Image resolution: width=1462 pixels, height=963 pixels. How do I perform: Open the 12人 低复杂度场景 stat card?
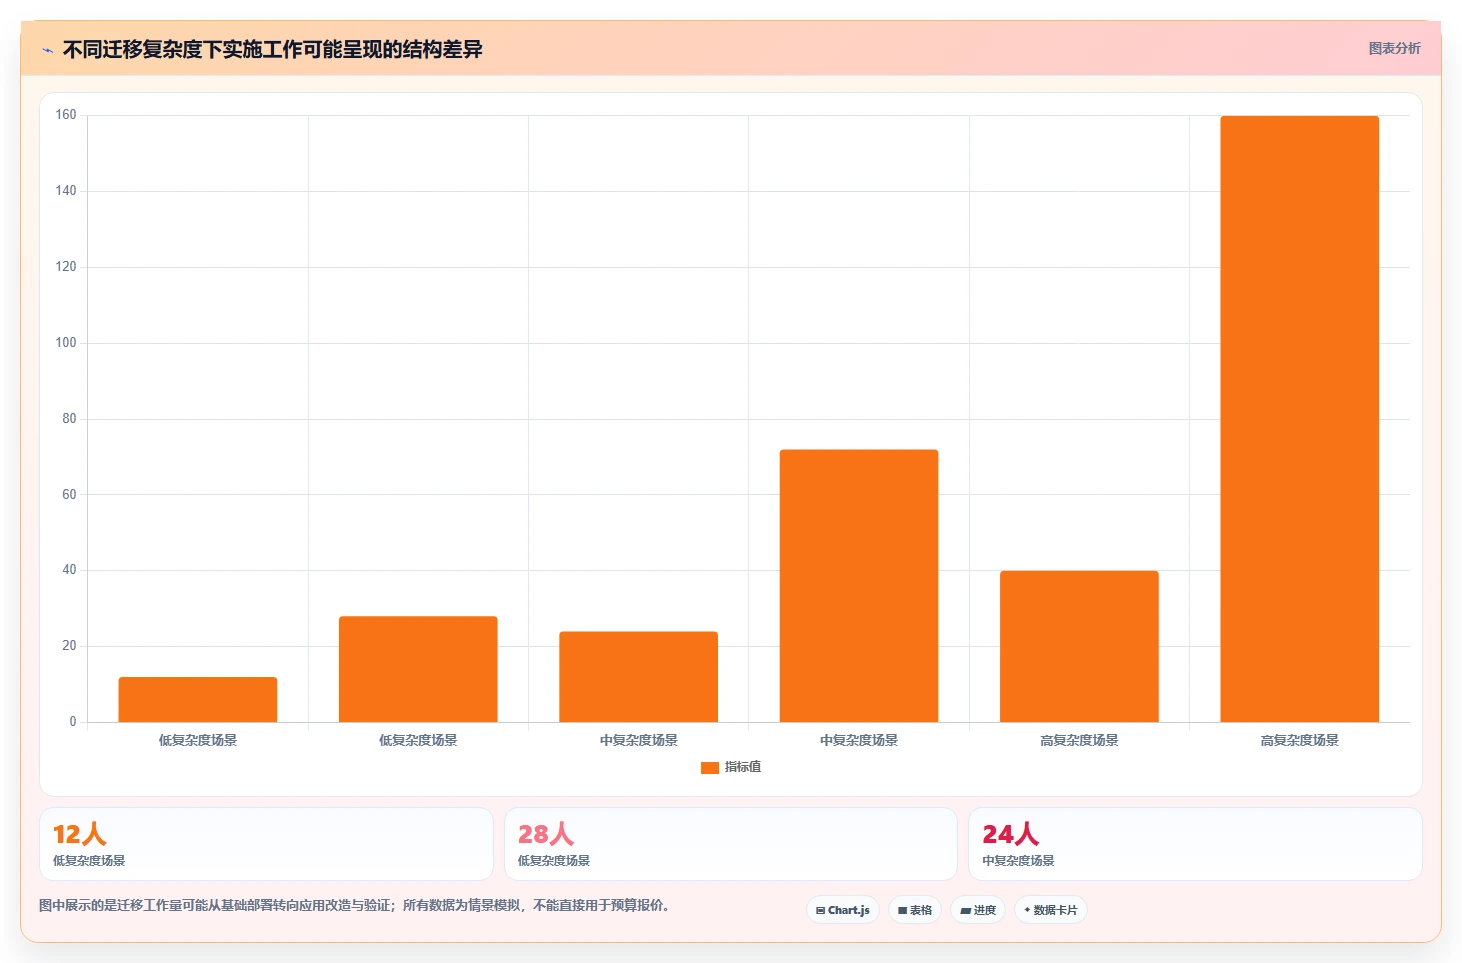click(x=266, y=844)
